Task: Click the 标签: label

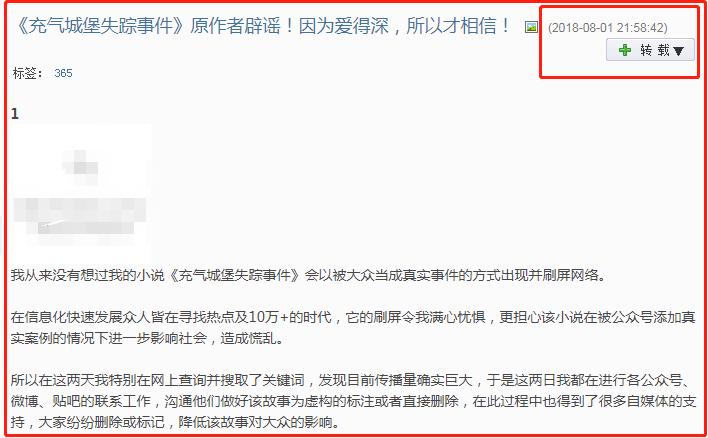Action: [x=28, y=73]
